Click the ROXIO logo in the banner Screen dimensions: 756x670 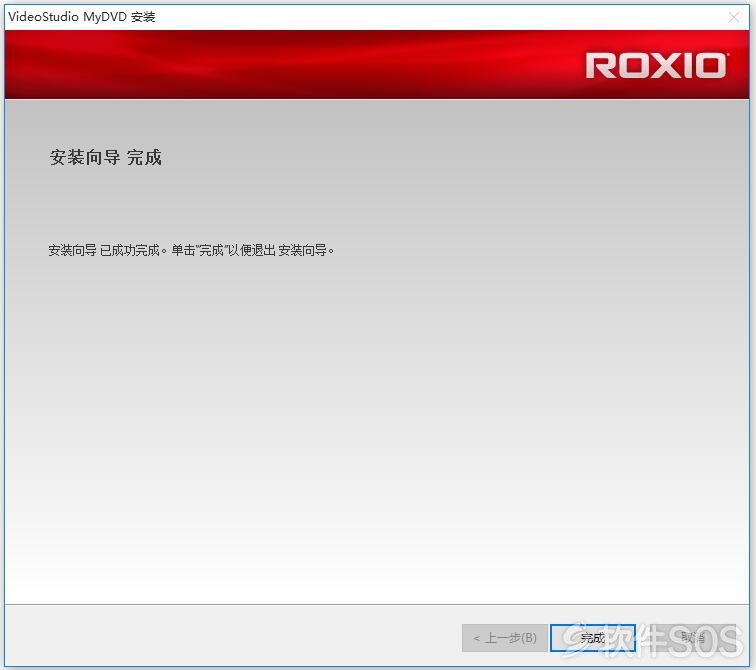(x=656, y=66)
